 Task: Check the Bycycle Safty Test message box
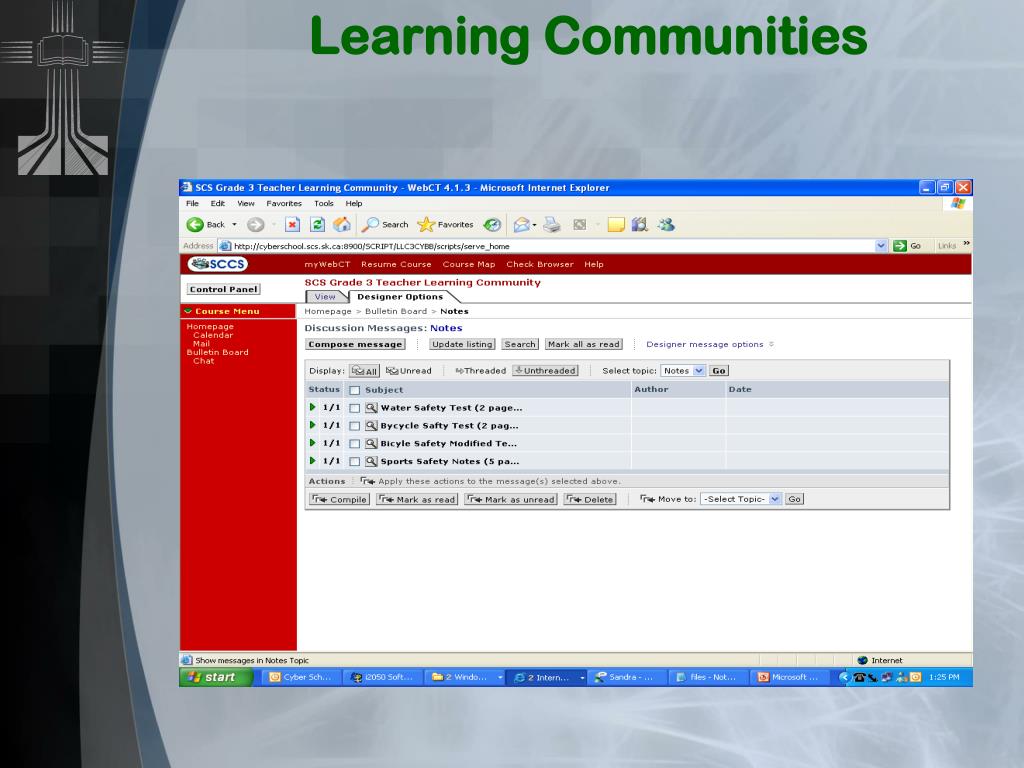coord(355,426)
